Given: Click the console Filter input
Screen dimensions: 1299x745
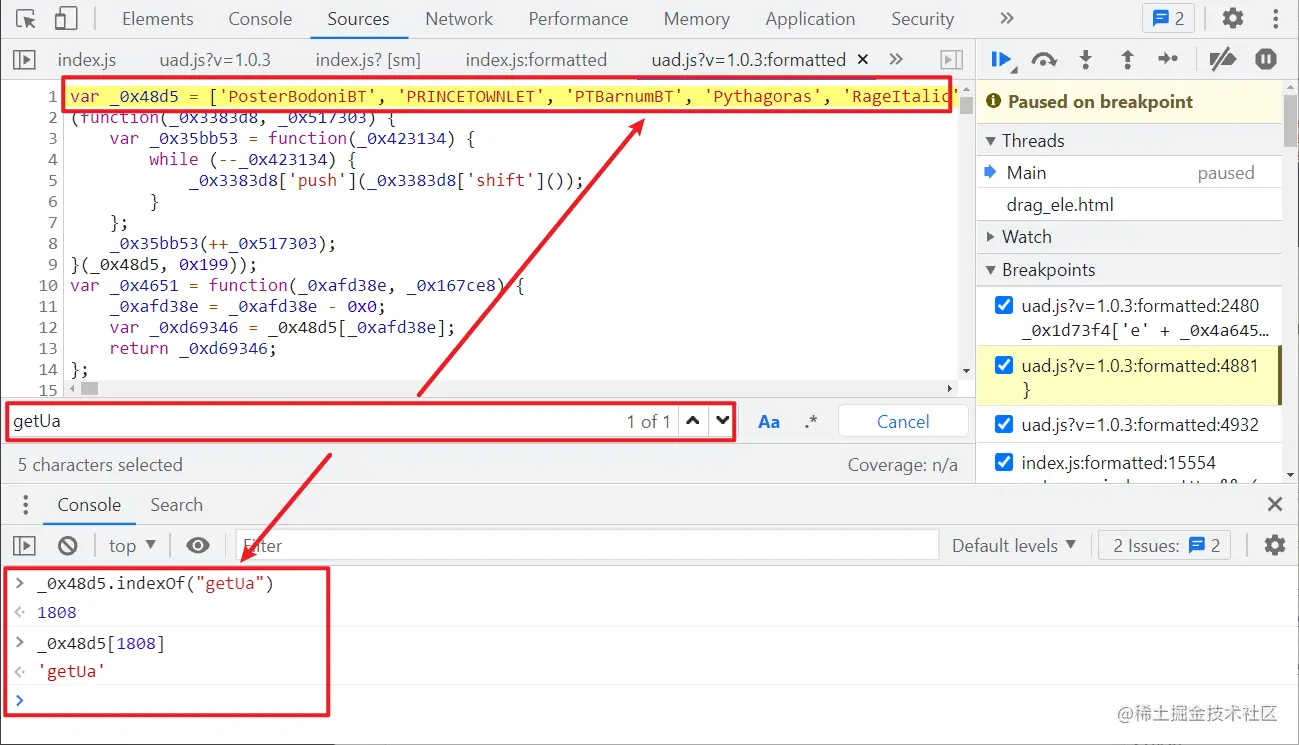Looking at the screenshot, I should click(587, 545).
